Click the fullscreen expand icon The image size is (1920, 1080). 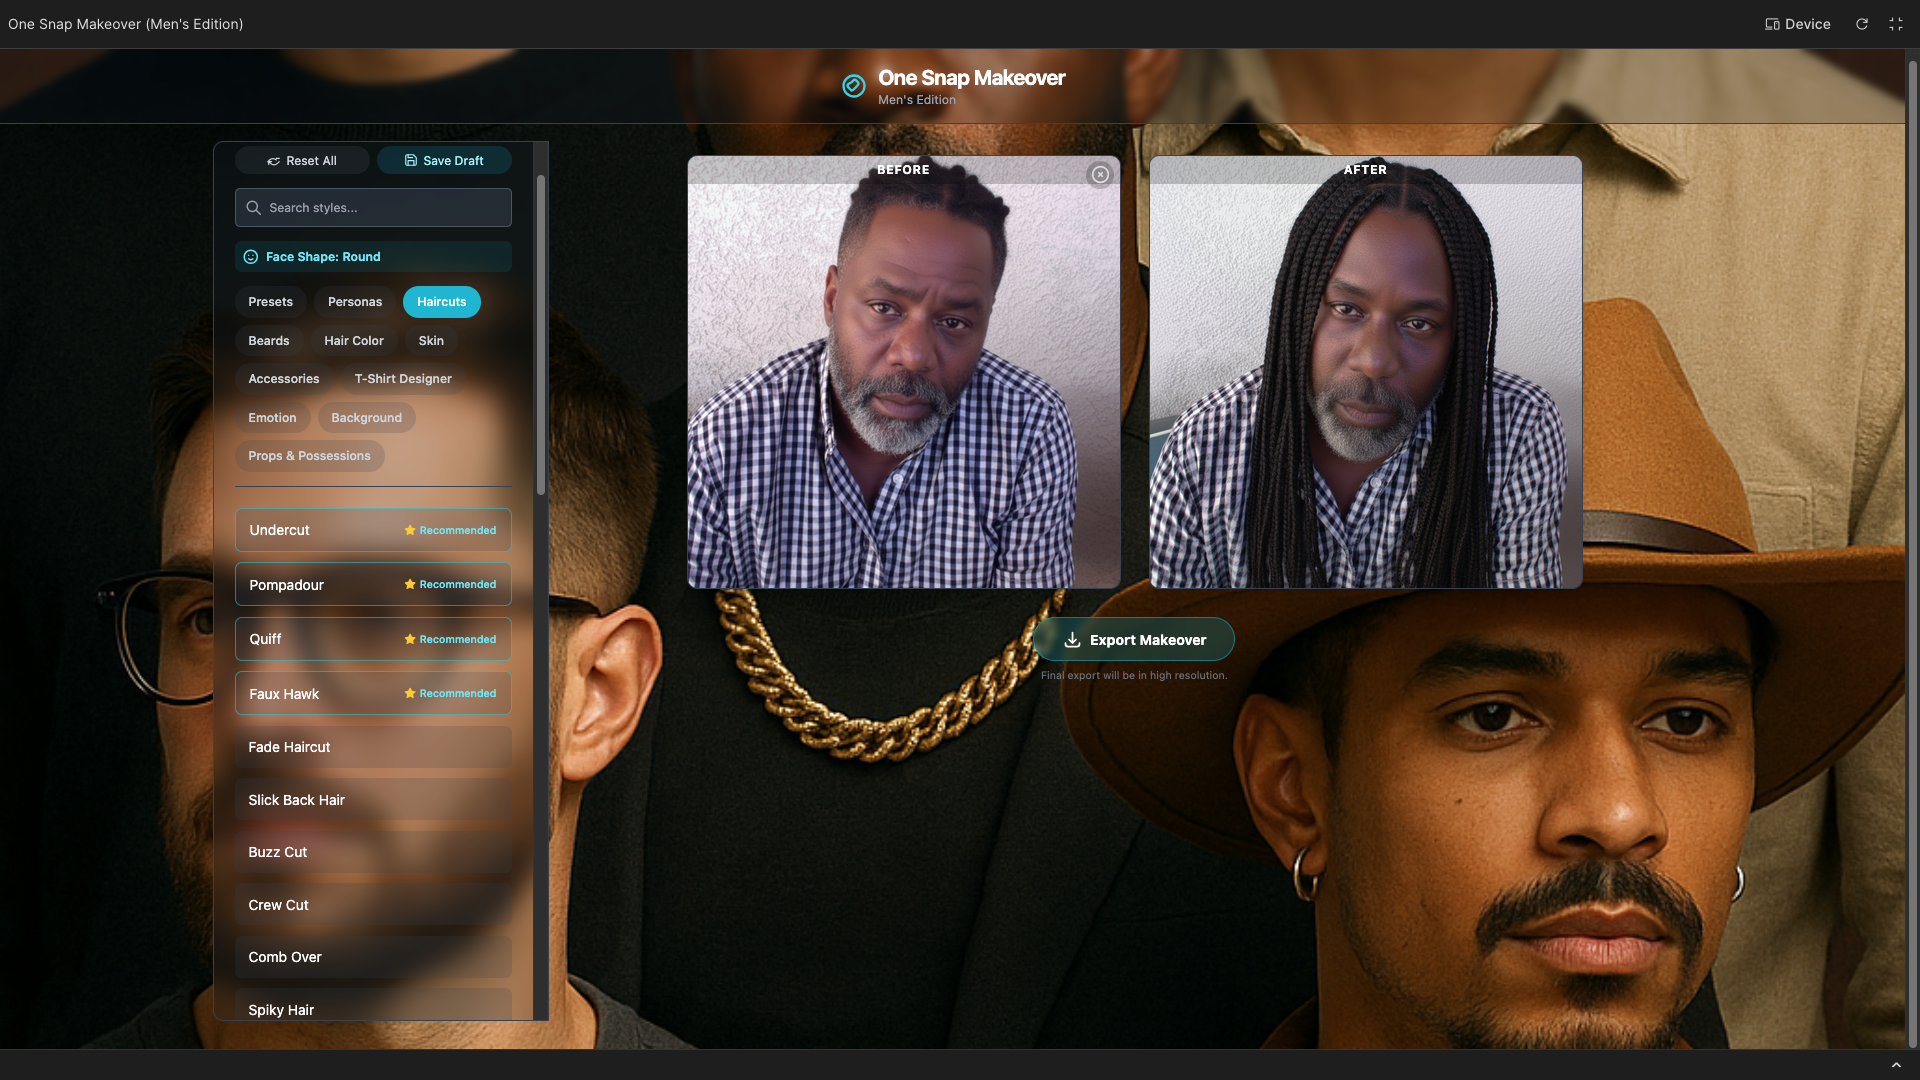point(1896,24)
